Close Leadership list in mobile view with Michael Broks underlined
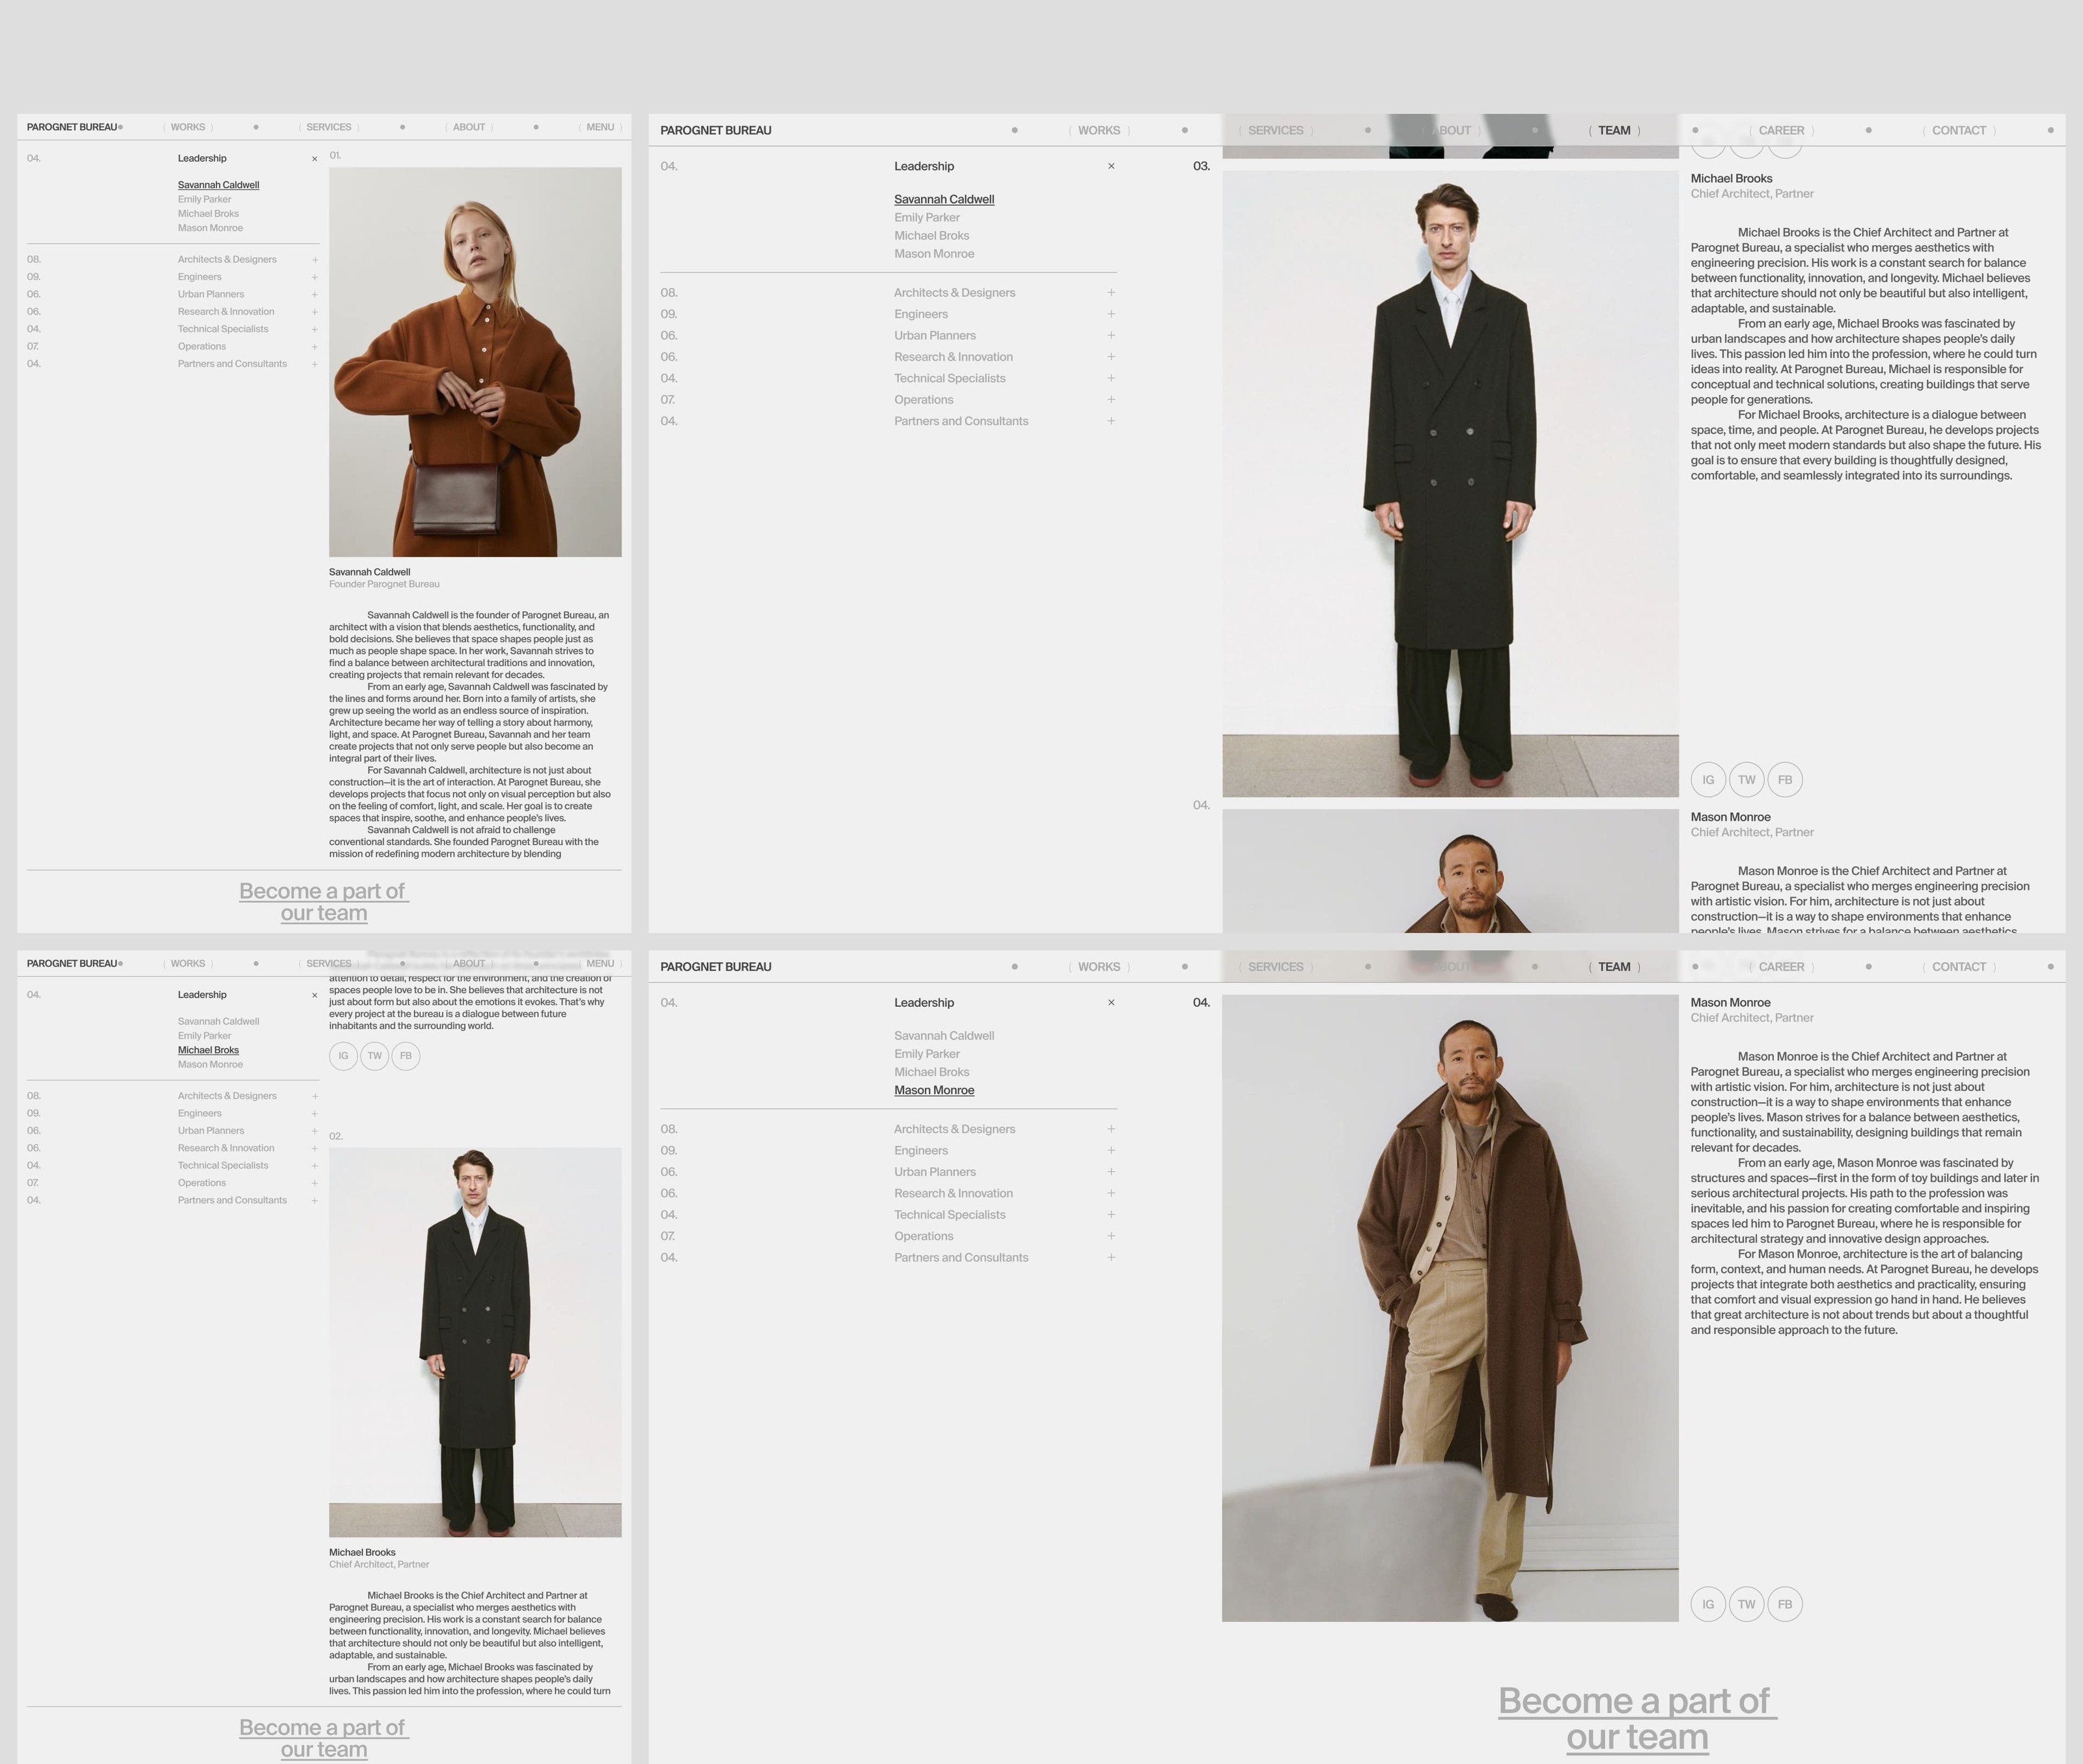The width and height of the screenshot is (2083, 1764). 315,996
